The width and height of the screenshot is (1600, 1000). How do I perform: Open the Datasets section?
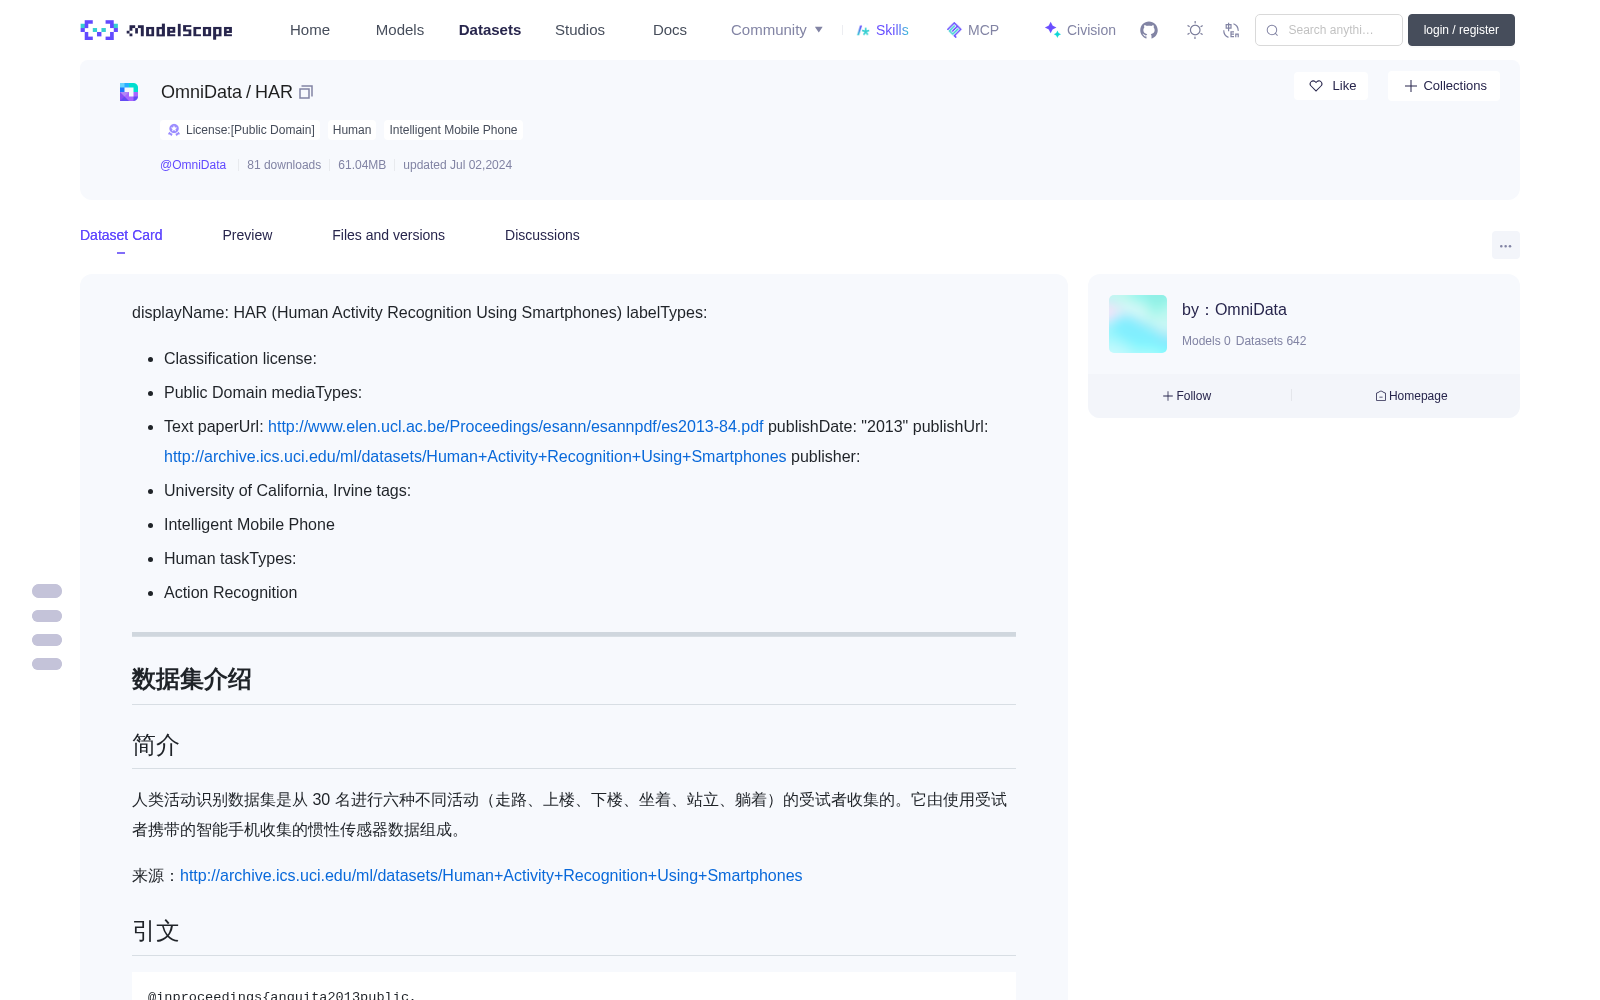(x=490, y=30)
